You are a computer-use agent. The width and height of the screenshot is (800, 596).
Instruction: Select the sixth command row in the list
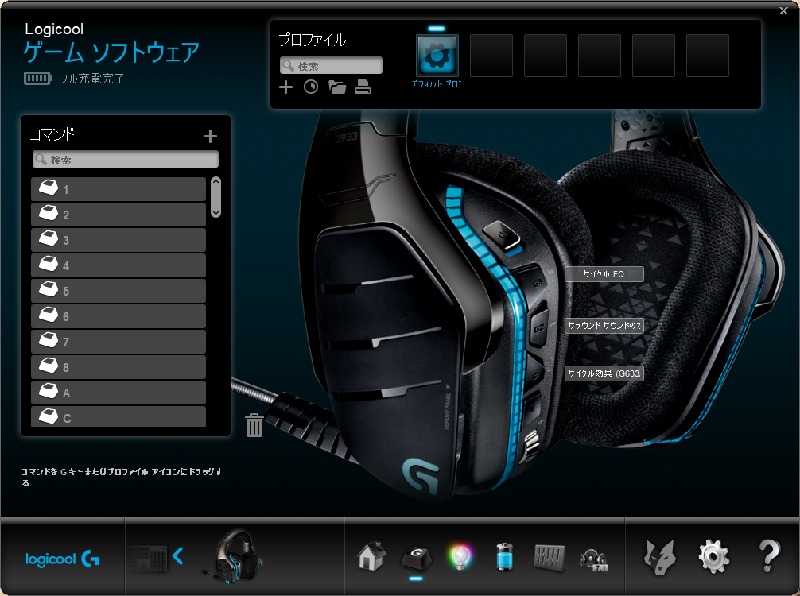coord(118,316)
